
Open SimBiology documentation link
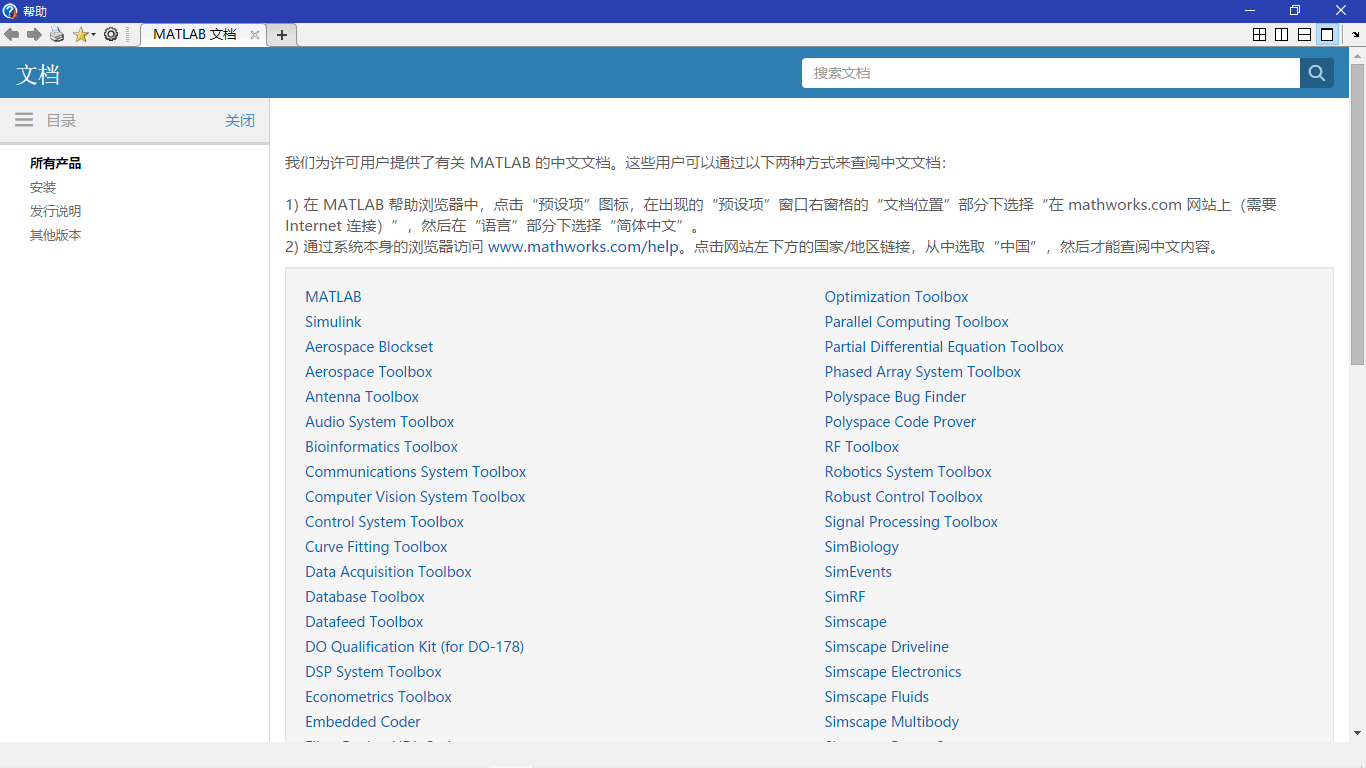click(862, 547)
